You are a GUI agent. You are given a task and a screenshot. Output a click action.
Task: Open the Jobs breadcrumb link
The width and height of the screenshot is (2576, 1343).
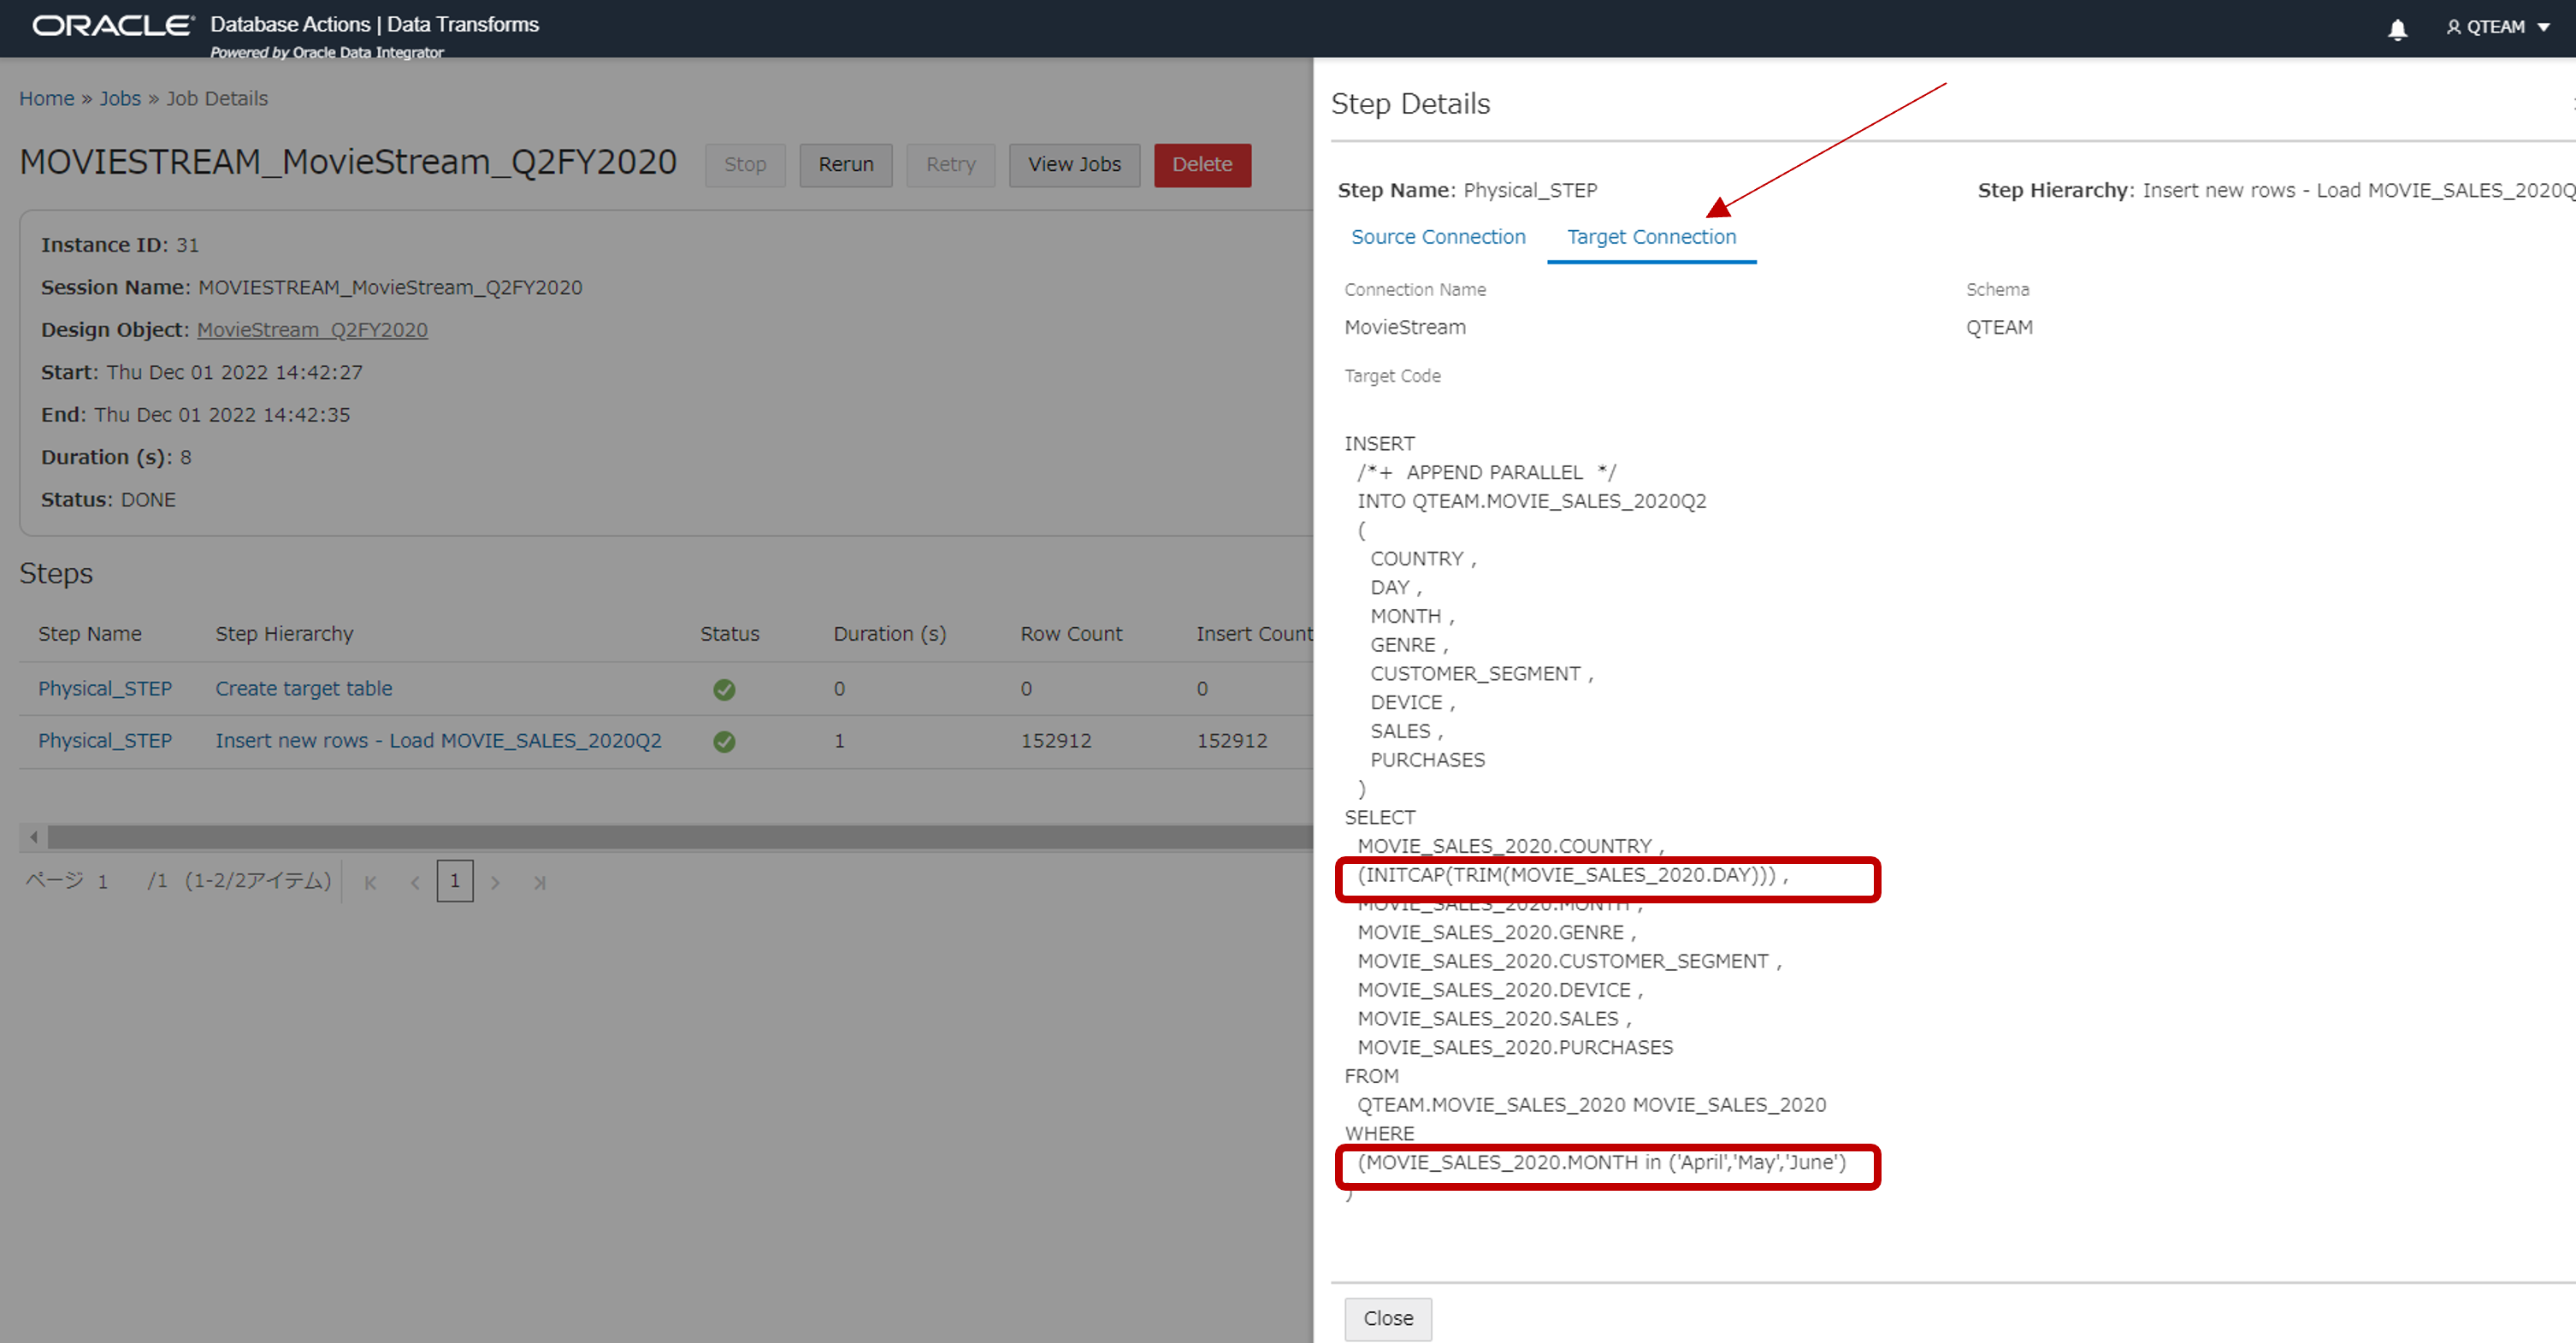click(120, 98)
